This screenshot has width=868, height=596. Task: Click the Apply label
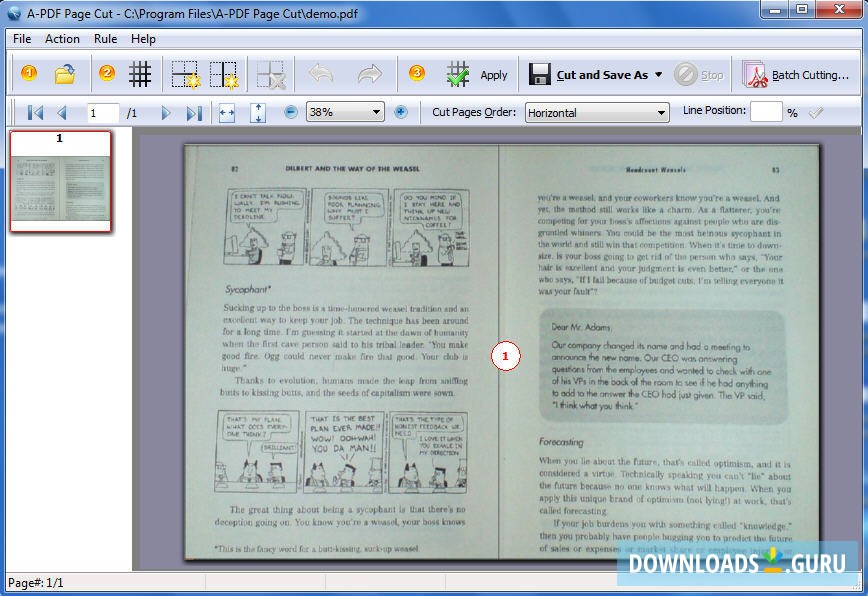coord(494,75)
